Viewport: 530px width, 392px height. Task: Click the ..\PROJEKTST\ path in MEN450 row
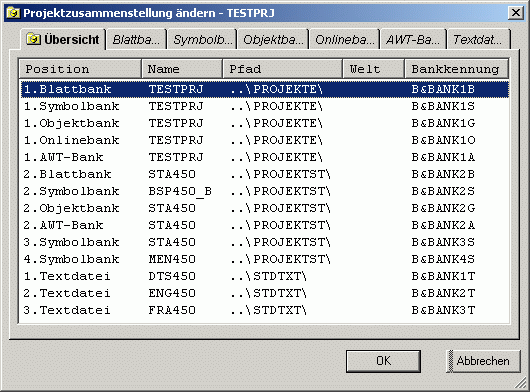(x=281, y=260)
